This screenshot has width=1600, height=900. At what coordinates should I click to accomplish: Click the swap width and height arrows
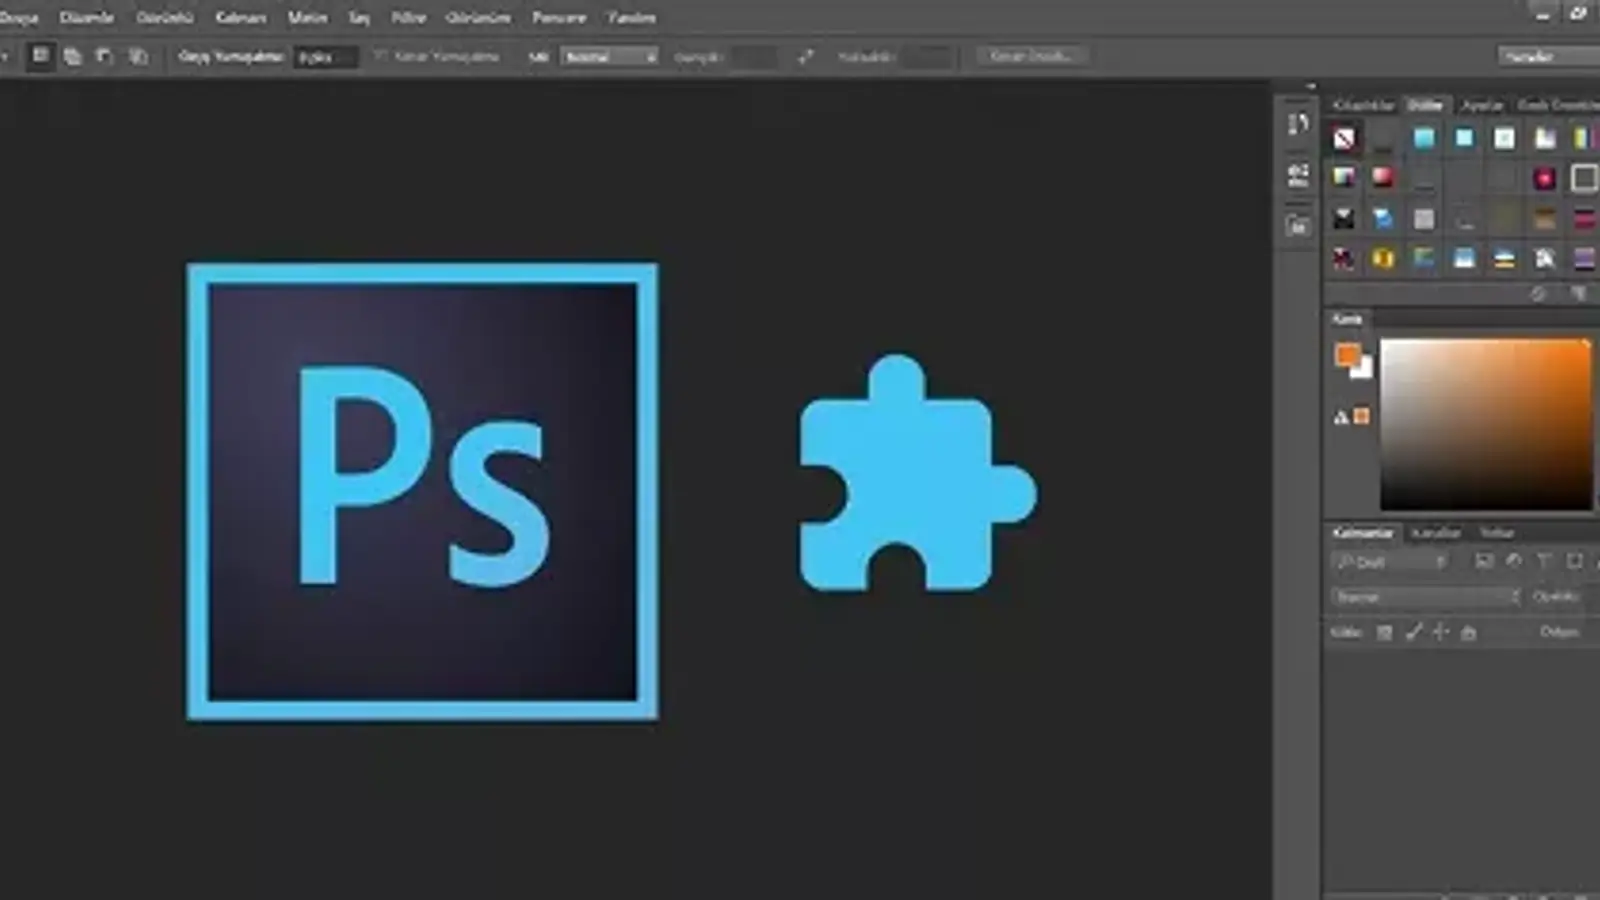806,57
